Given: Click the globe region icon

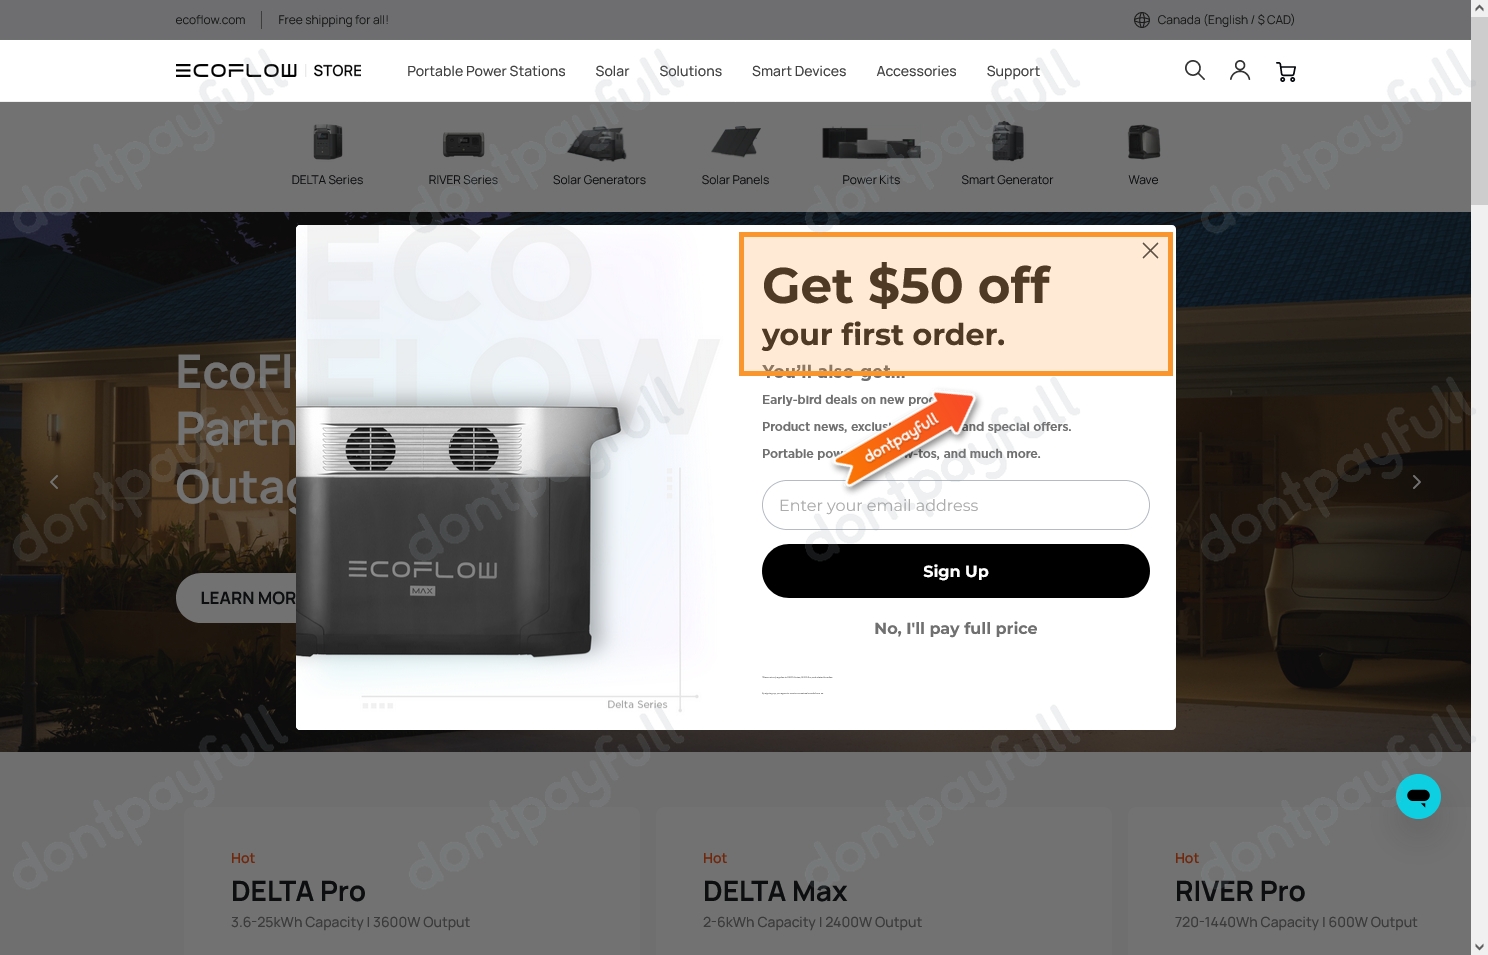Looking at the screenshot, I should (x=1141, y=20).
